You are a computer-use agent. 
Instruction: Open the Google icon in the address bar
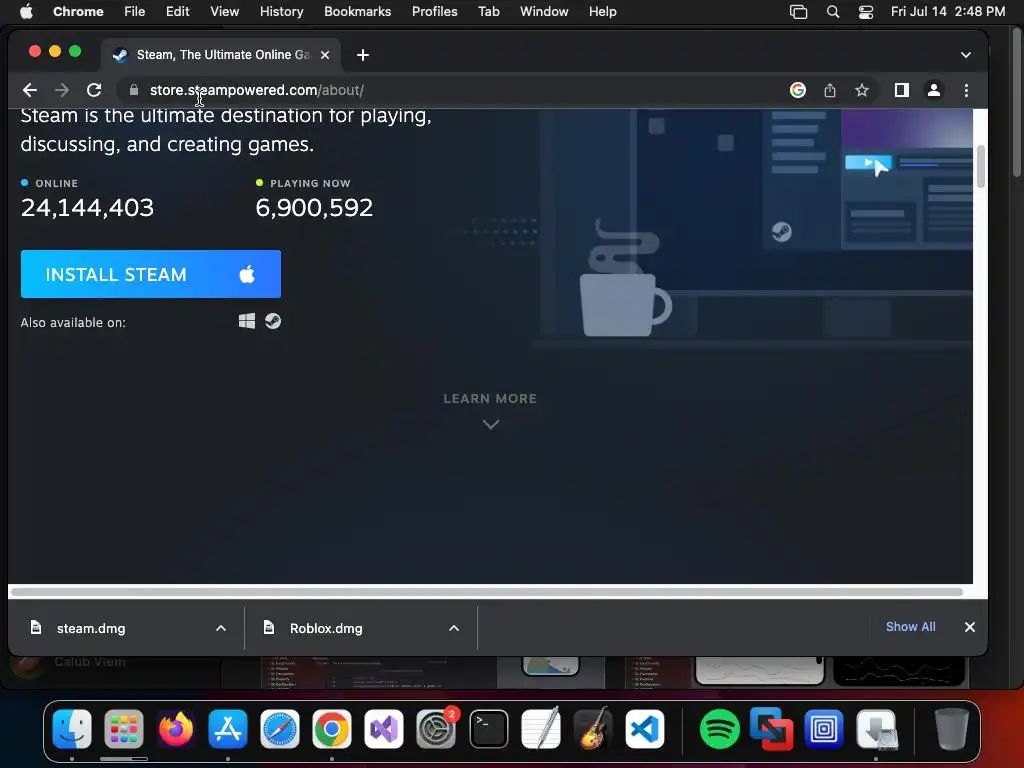coord(797,90)
